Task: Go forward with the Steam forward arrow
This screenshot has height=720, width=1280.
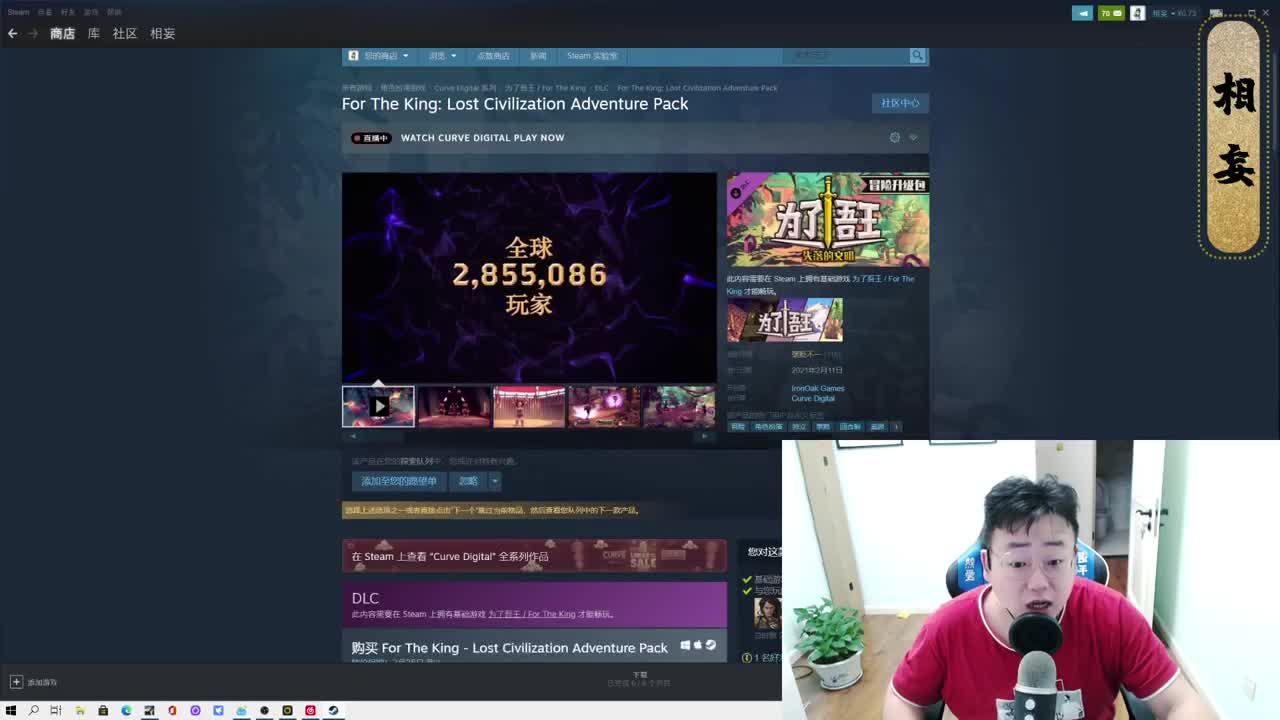Action: coord(32,33)
